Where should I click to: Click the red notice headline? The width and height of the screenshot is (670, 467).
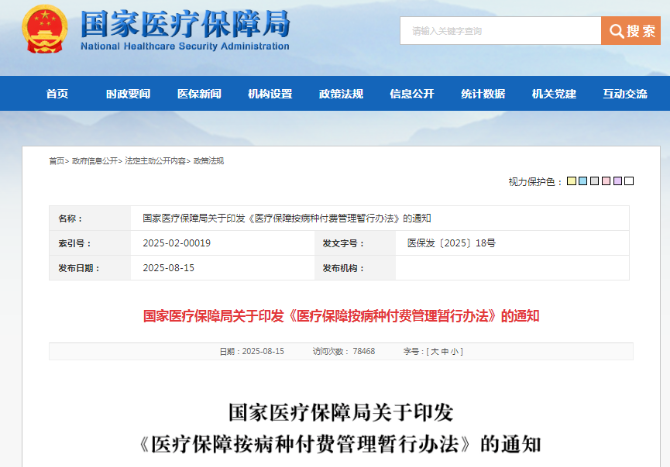tap(341, 316)
